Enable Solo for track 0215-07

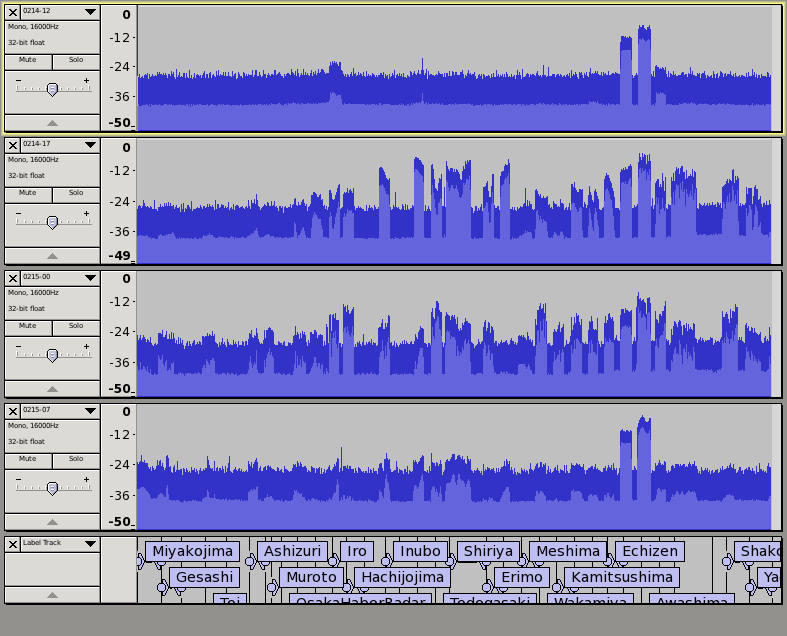pos(76,459)
